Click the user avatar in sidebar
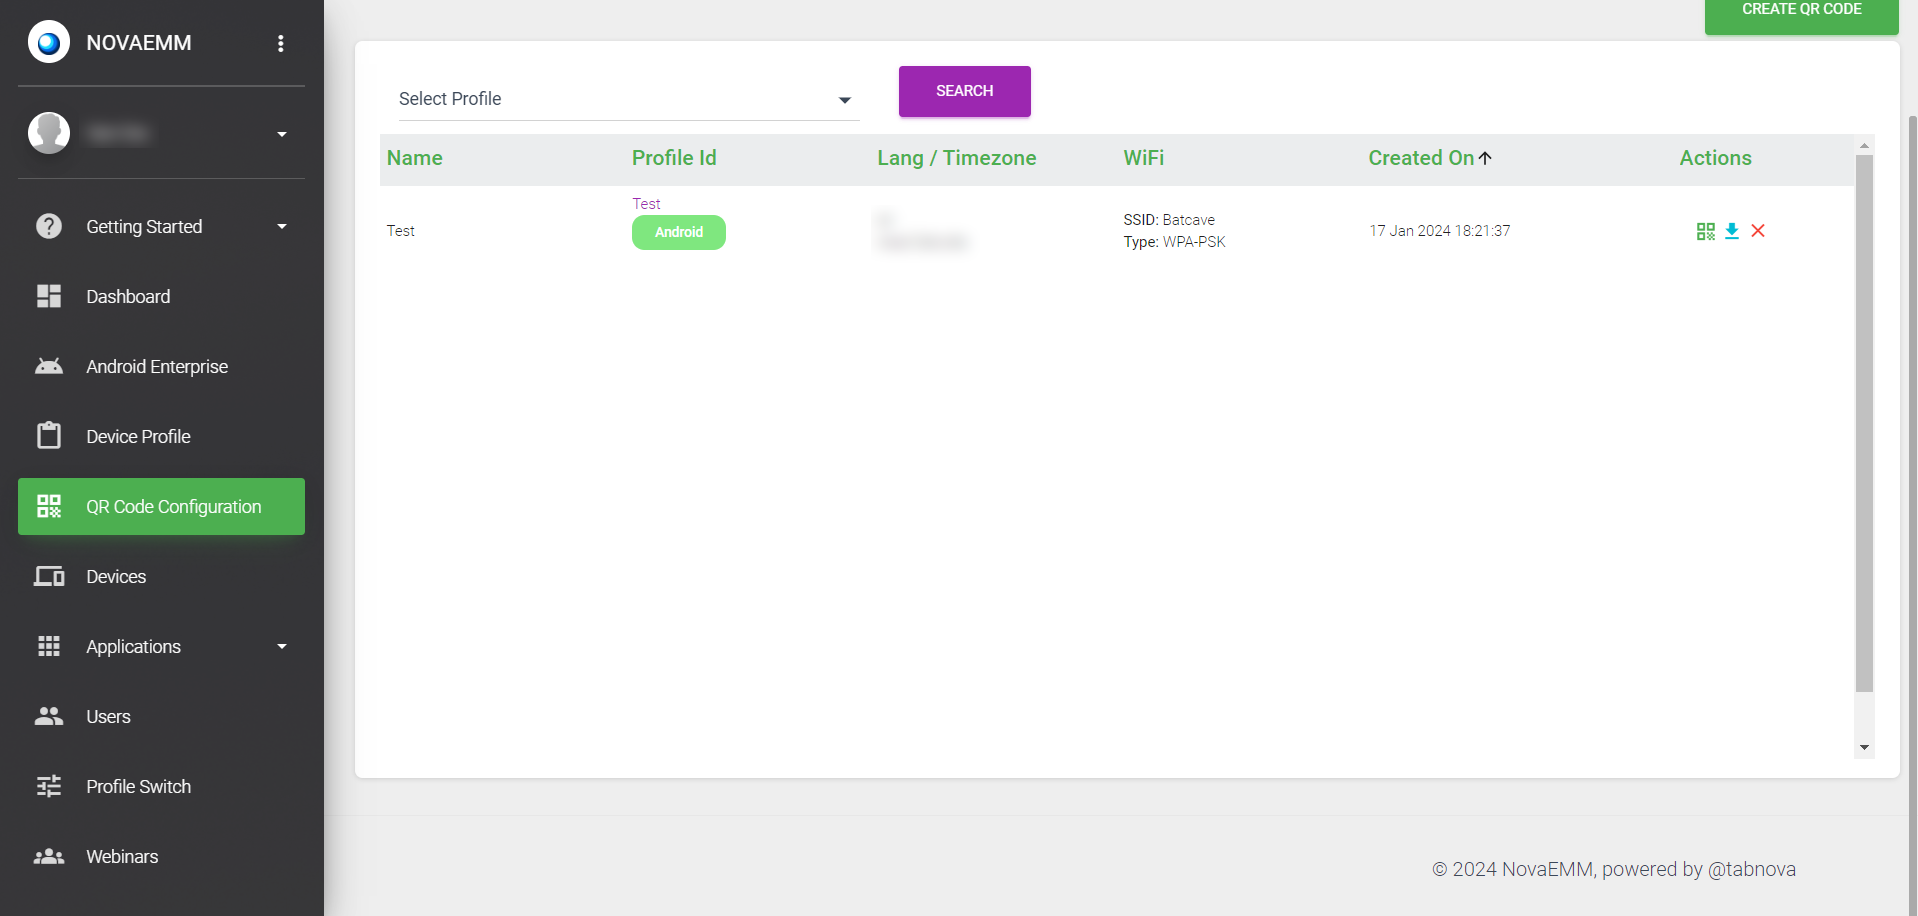The image size is (1918, 916). click(x=49, y=133)
